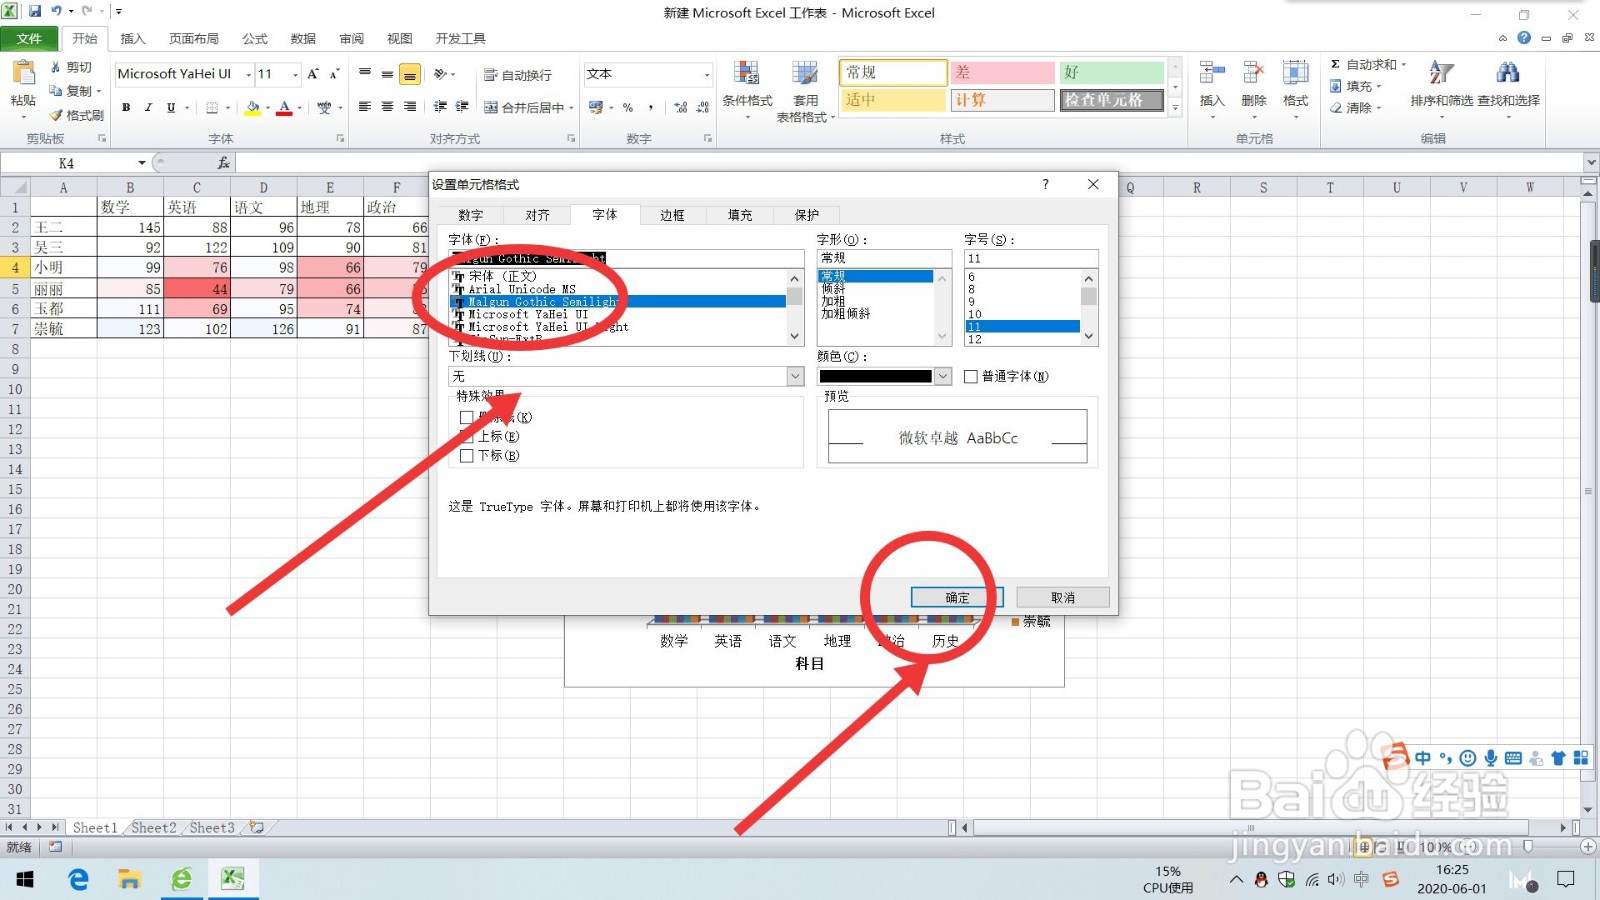This screenshot has height=900, width=1600.
Task: Click the font color red A icon
Action: point(285,107)
